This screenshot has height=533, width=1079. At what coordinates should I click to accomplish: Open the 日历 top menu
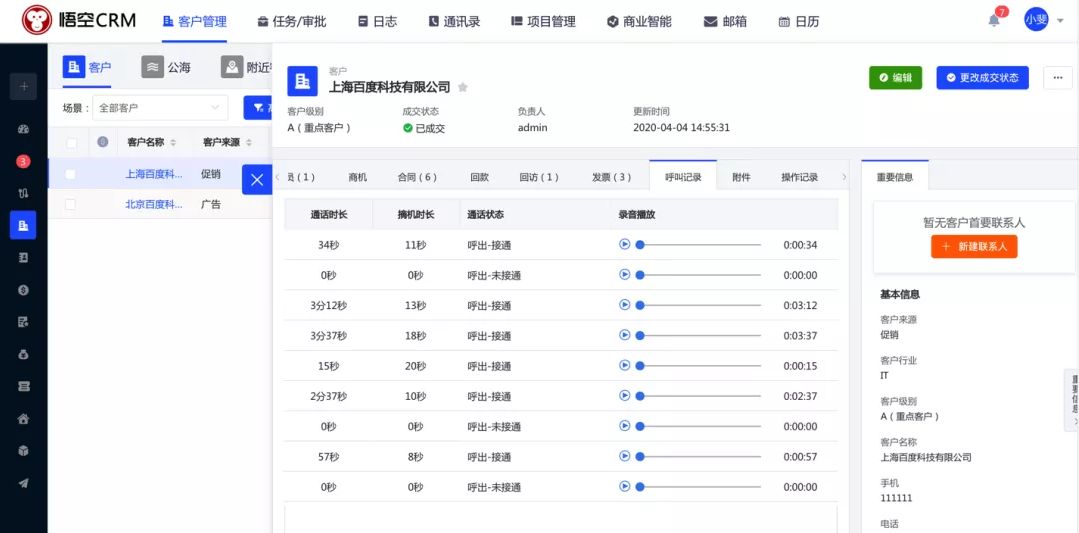tap(799, 21)
